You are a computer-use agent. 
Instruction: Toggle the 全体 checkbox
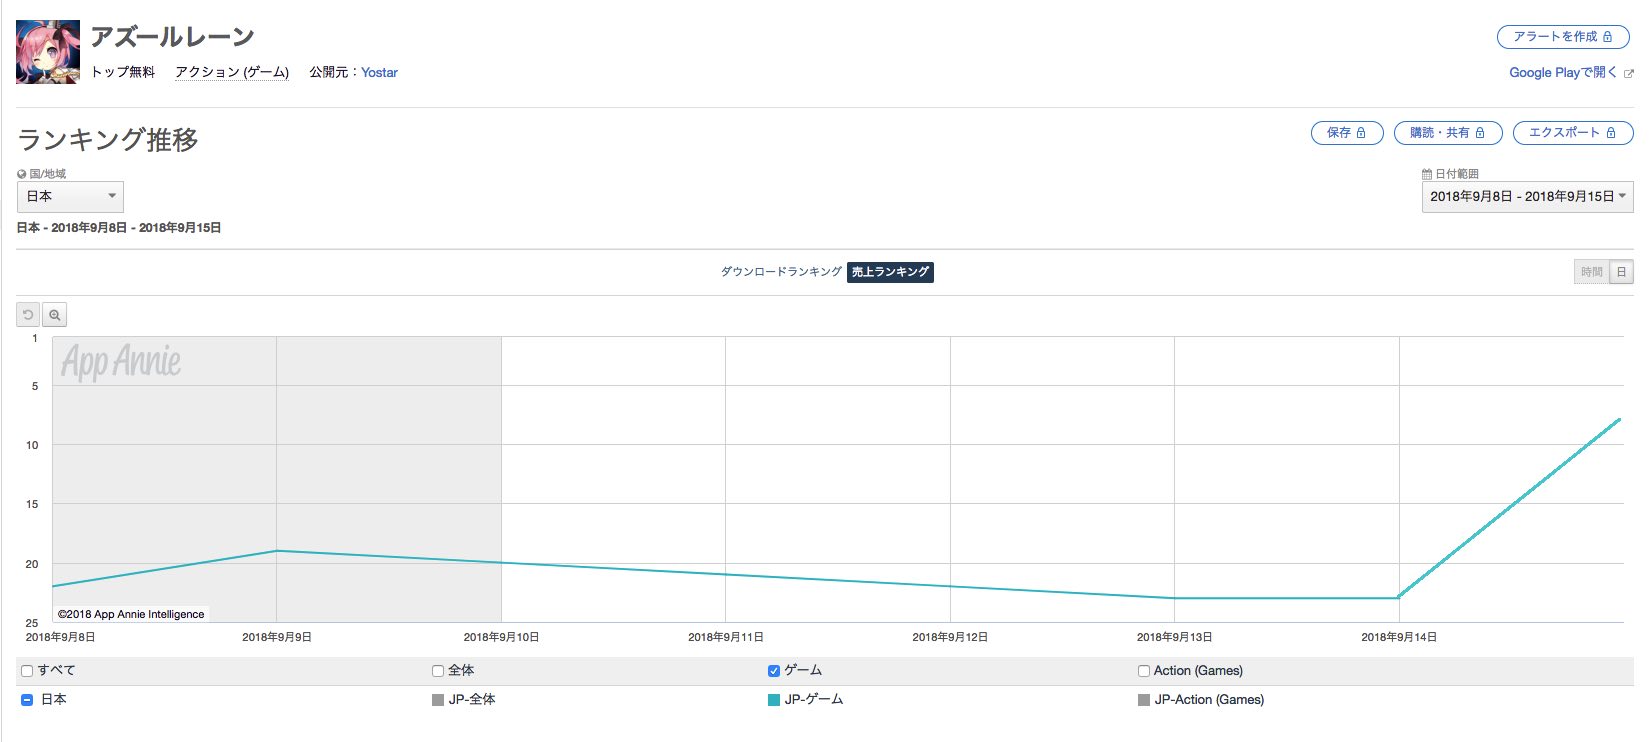[x=437, y=671]
